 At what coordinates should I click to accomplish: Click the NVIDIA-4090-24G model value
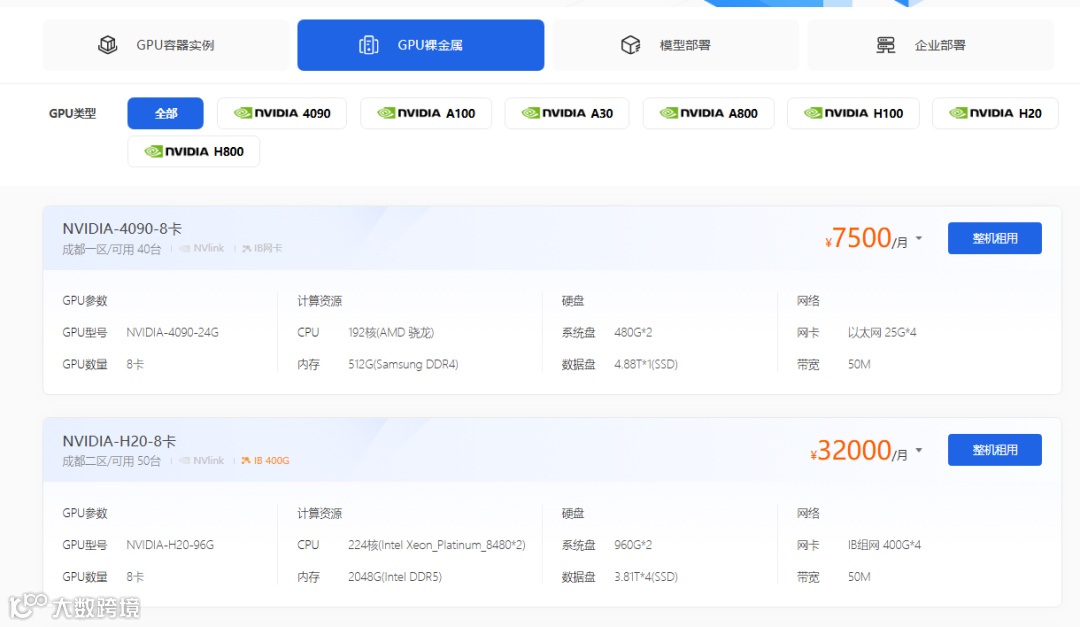172,333
